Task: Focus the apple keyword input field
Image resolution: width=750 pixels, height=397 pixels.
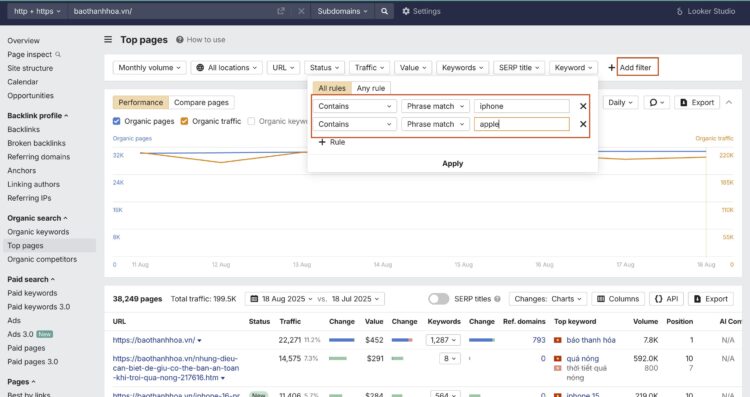Action: 522,124
